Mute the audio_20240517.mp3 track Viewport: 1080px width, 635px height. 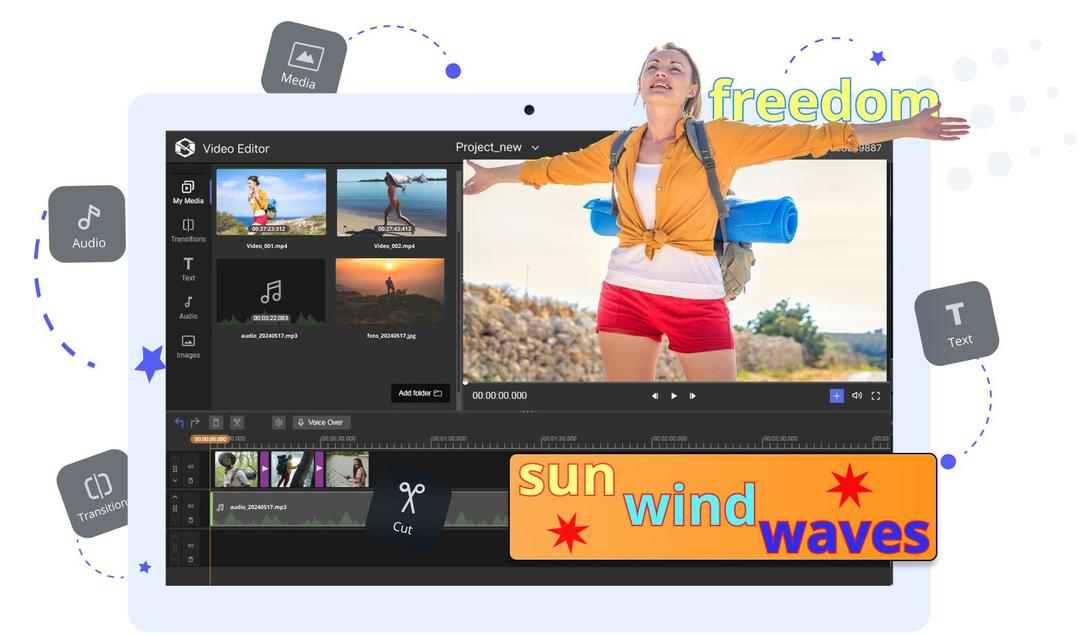189,505
